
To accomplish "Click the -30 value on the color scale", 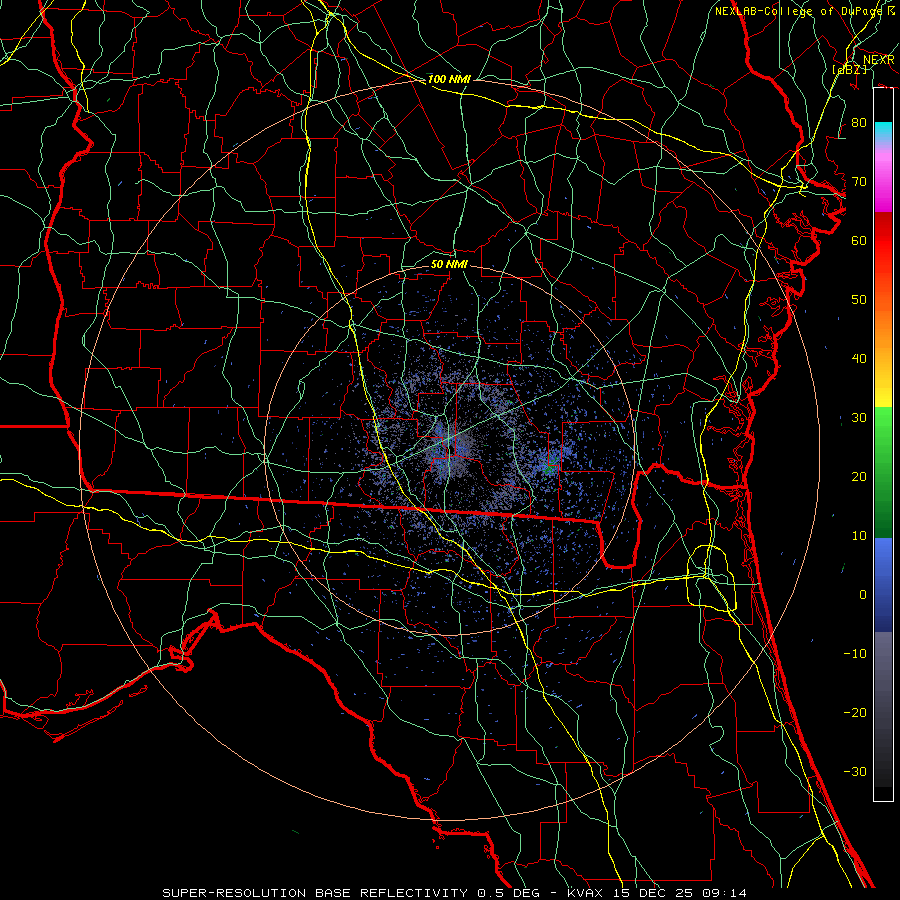I will (x=855, y=772).
